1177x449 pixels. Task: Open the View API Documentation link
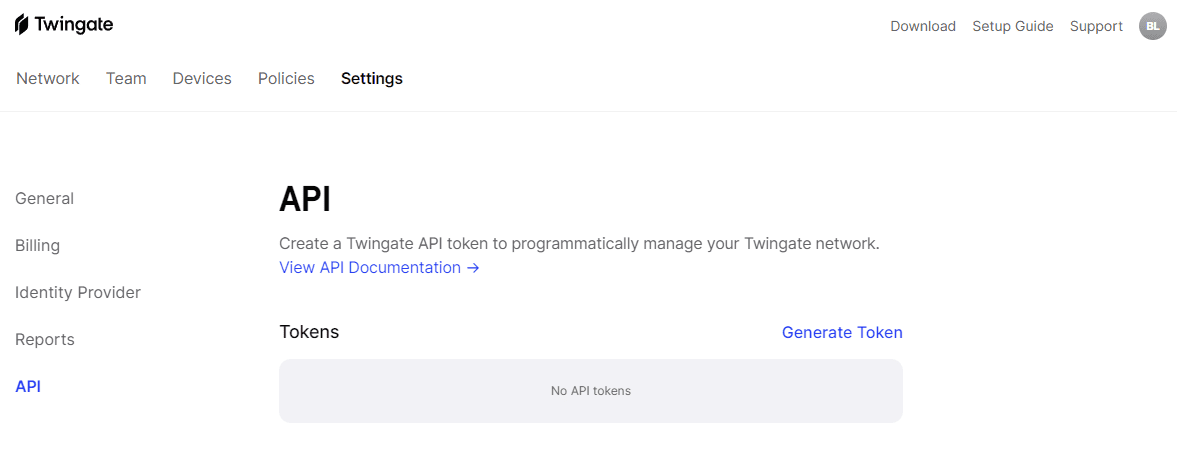[x=379, y=267]
